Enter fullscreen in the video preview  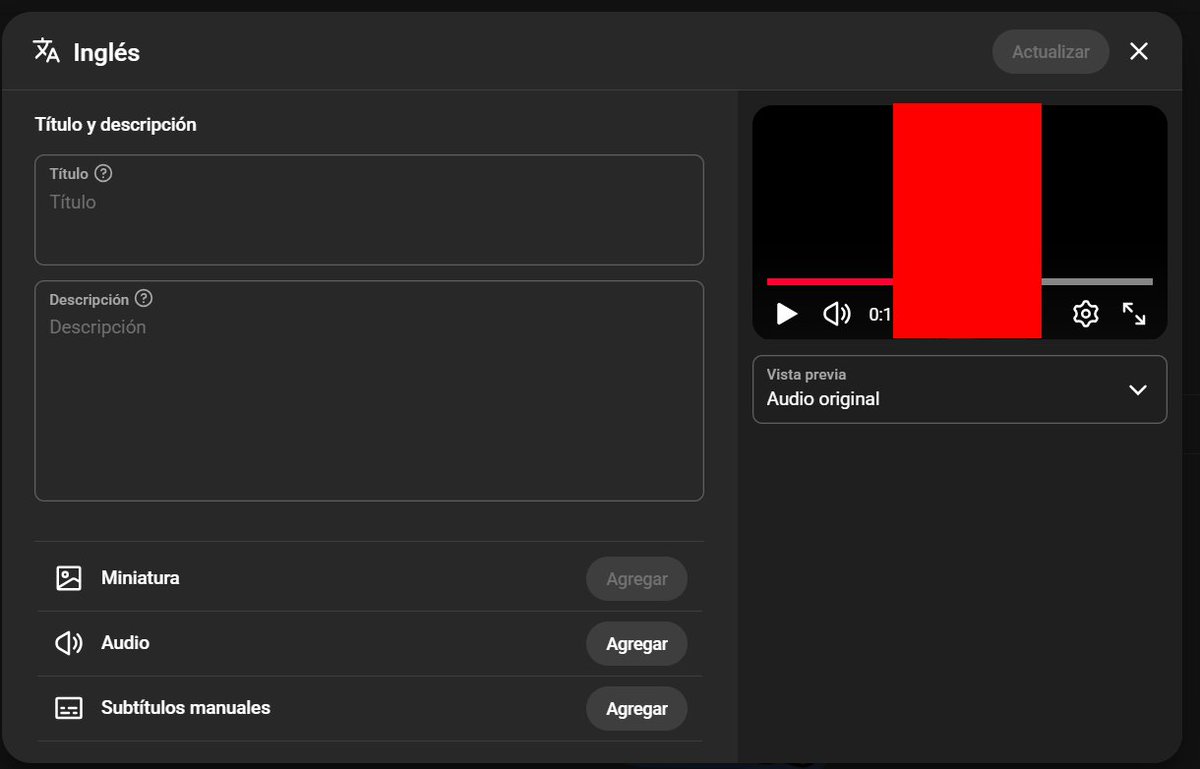click(1134, 314)
